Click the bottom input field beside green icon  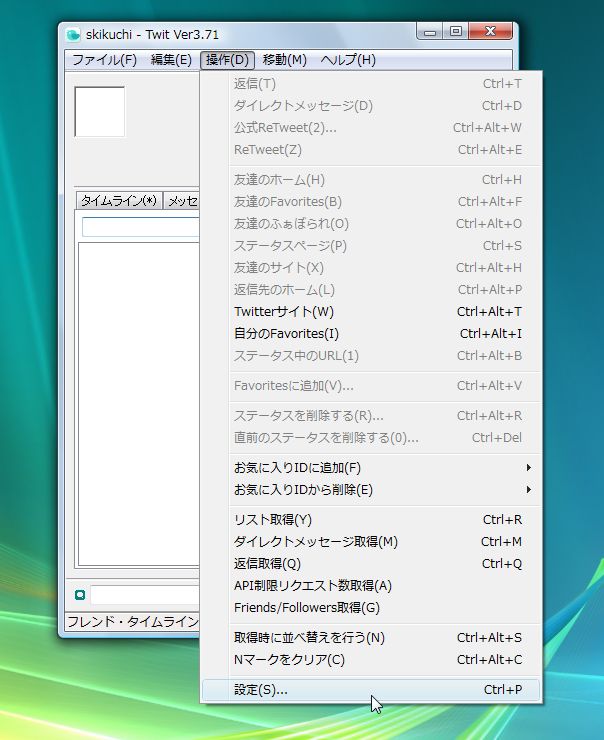pyautogui.click(x=145, y=595)
